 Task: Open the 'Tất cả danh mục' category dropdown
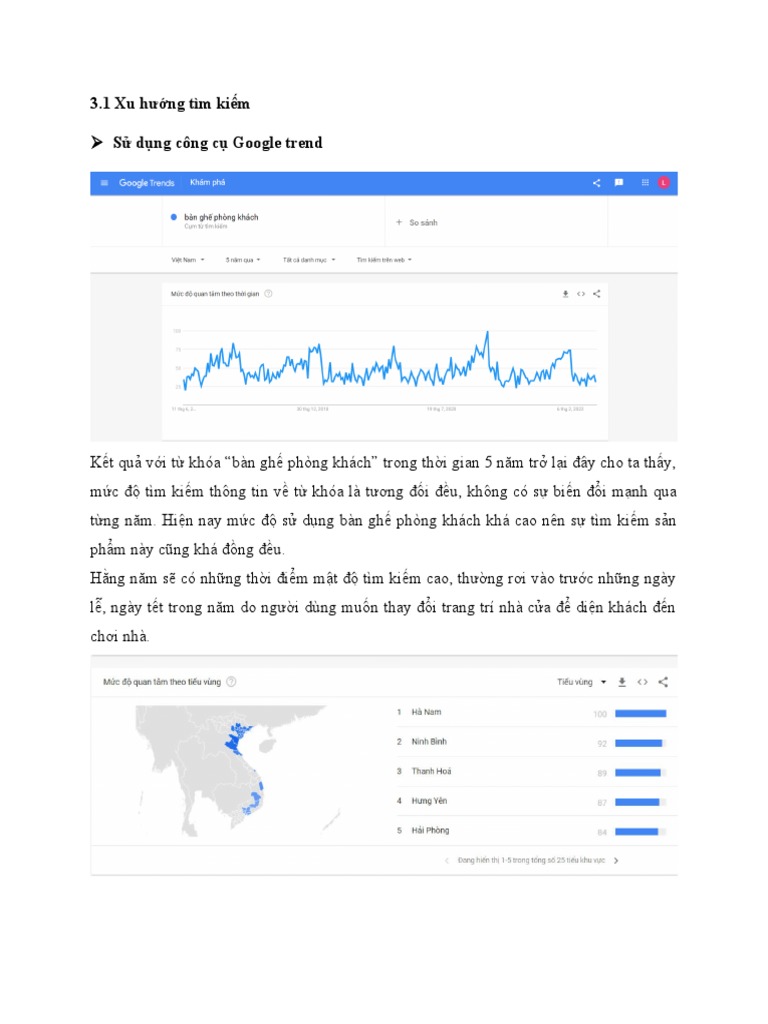click(306, 259)
